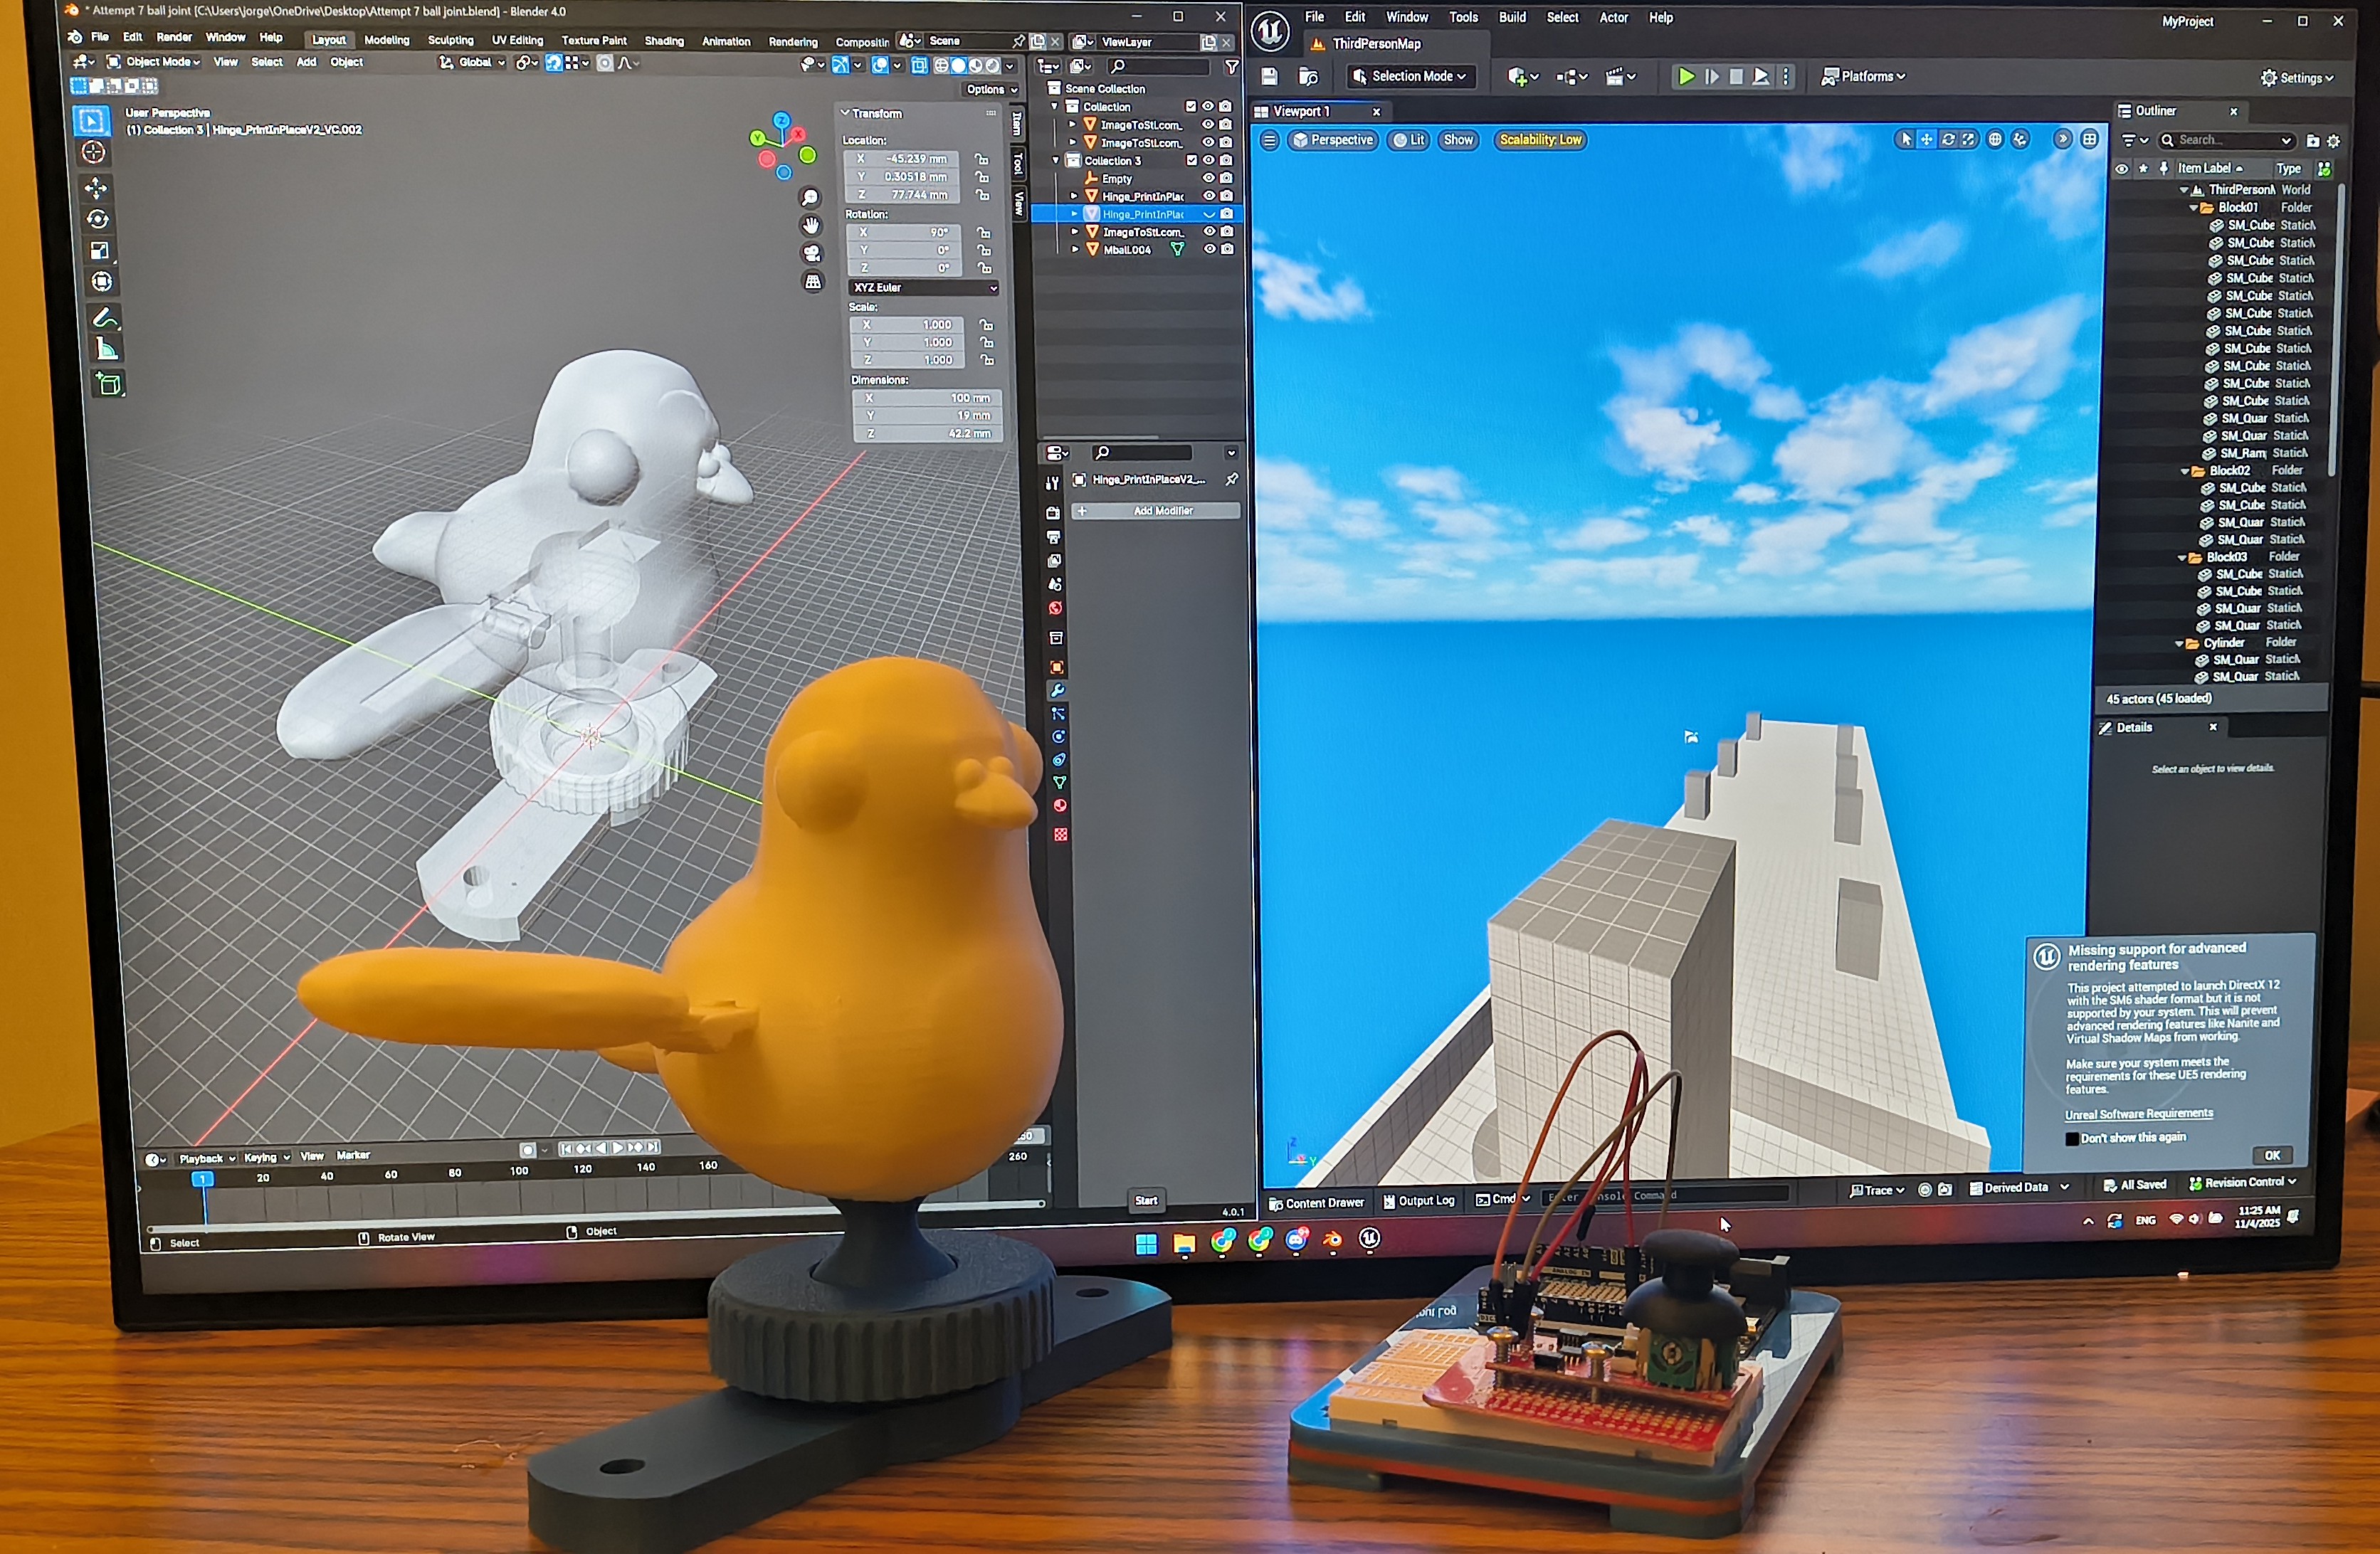Toggle visibility eye for Empty object
2380x1554 pixels.
[1208, 178]
